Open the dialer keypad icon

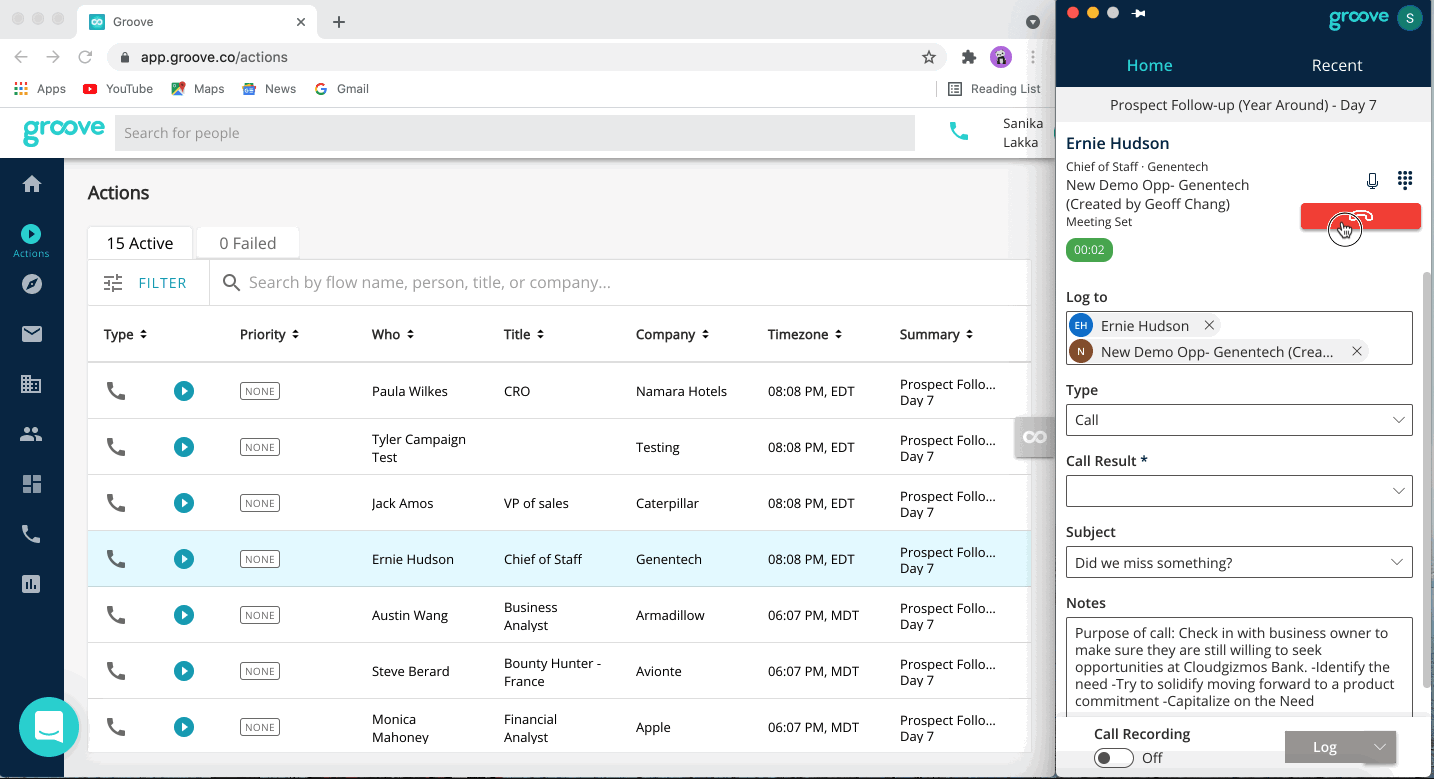(1405, 180)
